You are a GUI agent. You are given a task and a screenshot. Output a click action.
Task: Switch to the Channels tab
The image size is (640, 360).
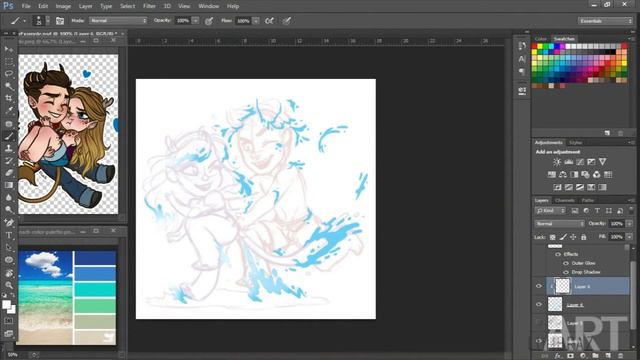coord(565,200)
